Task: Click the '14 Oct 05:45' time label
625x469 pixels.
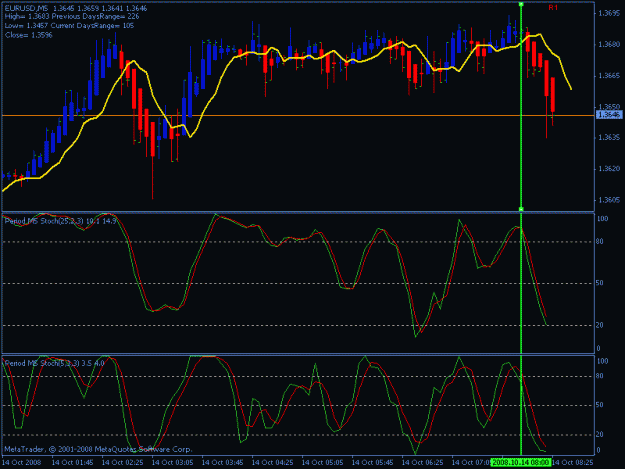Action: 372,463
